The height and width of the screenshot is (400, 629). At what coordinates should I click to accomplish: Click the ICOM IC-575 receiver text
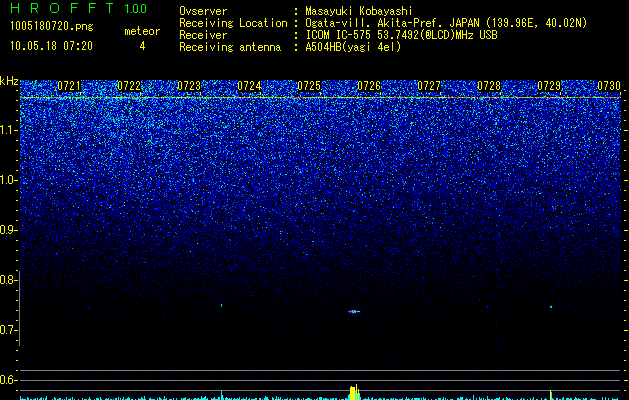tap(401, 35)
